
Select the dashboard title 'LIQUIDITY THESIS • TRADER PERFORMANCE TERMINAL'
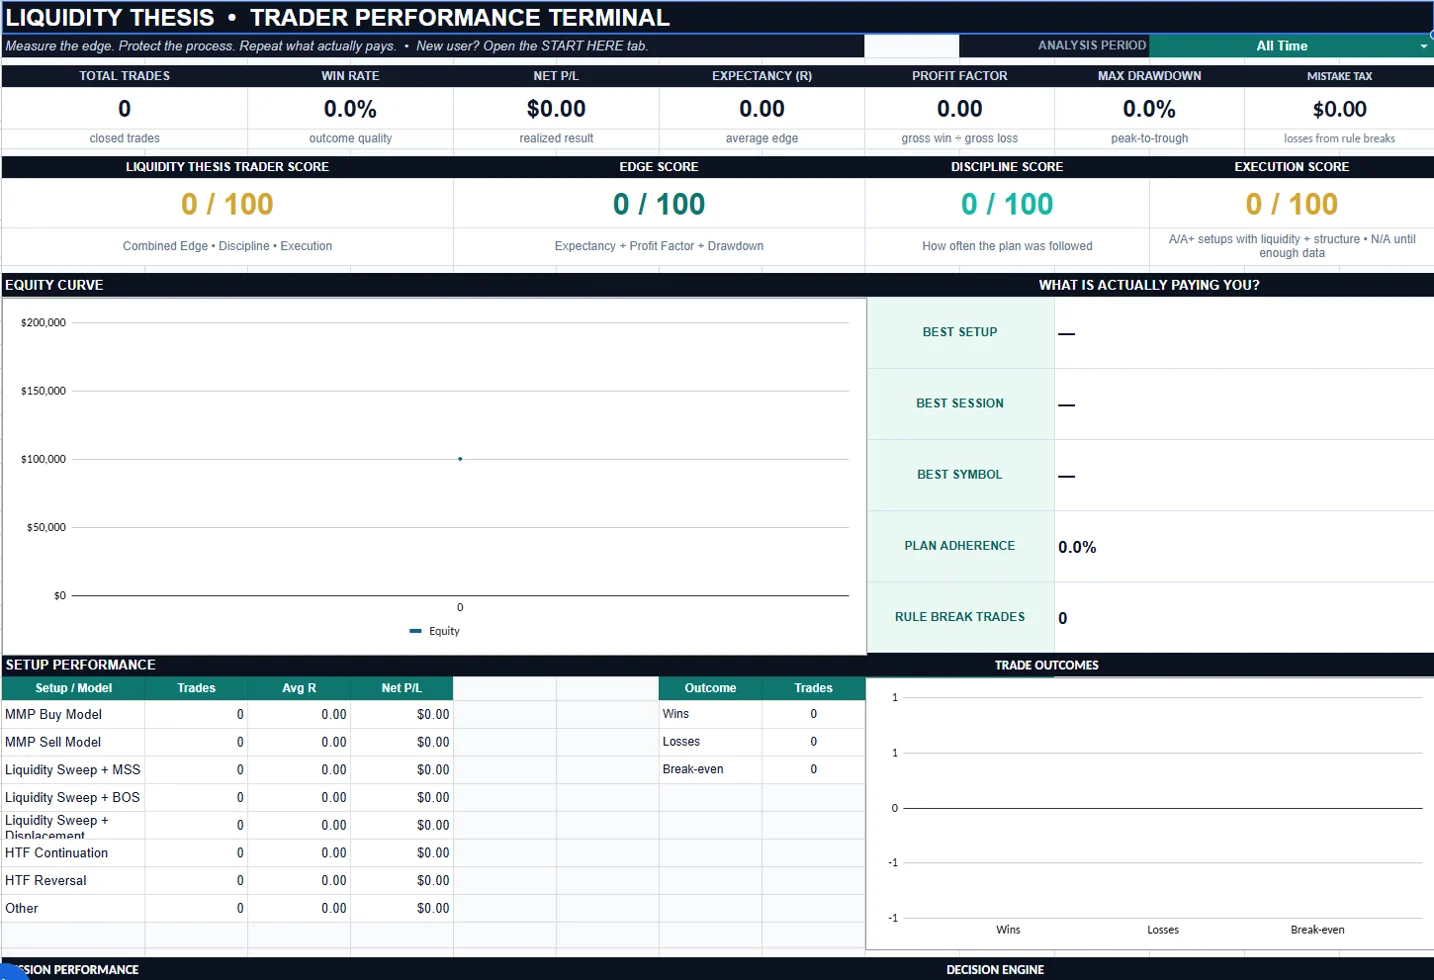click(338, 18)
